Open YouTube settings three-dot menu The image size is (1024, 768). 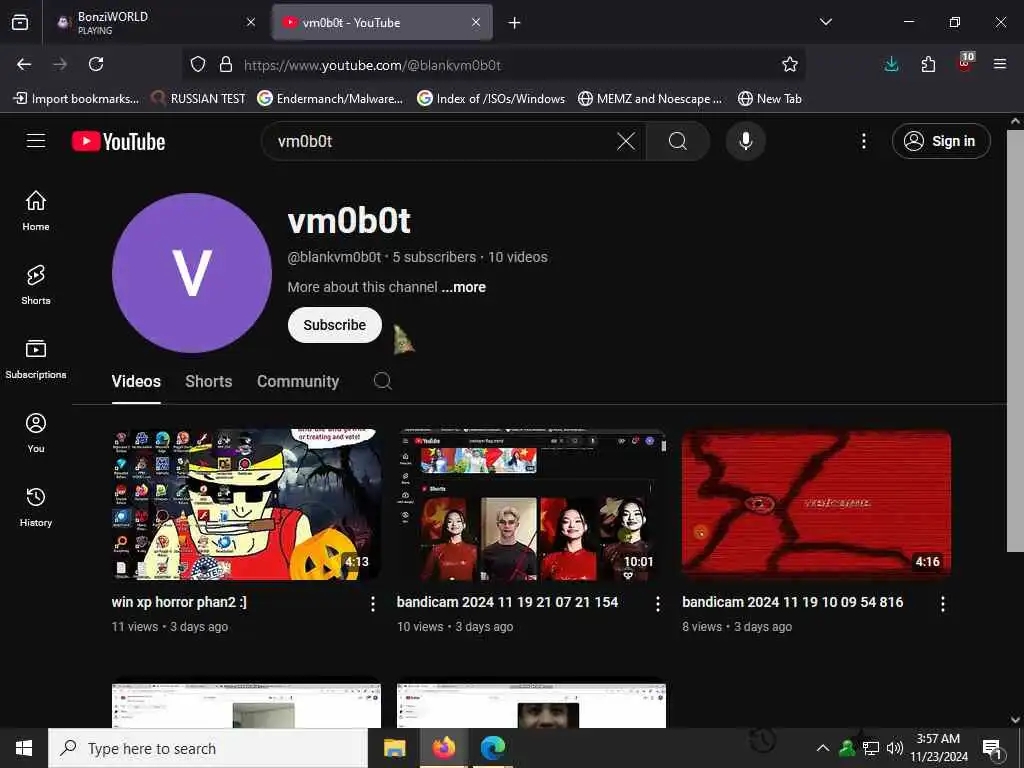pos(863,141)
